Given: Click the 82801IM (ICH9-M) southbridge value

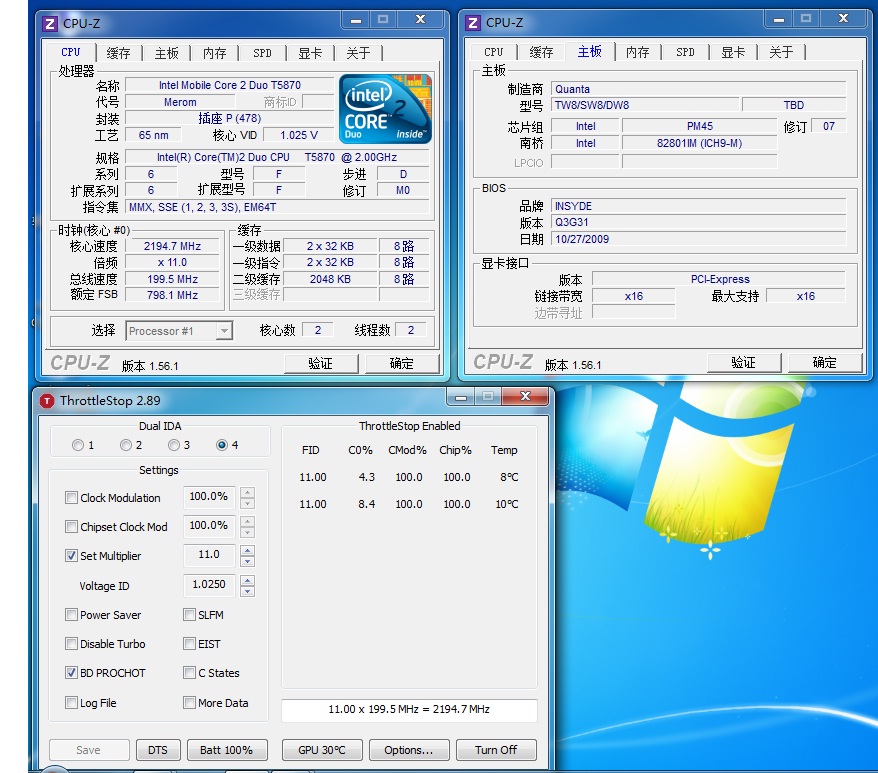Looking at the screenshot, I should pos(699,143).
